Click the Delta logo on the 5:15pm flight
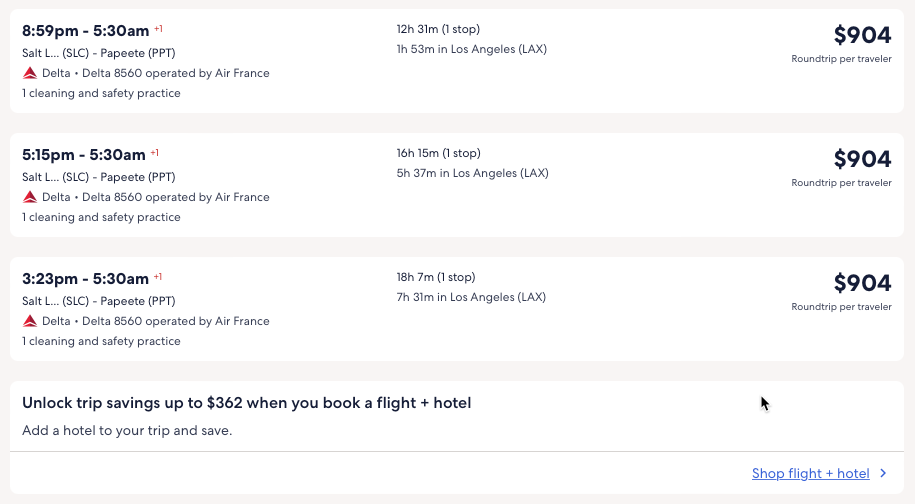Image resolution: width=915 pixels, height=504 pixels. pyautogui.click(x=30, y=197)
